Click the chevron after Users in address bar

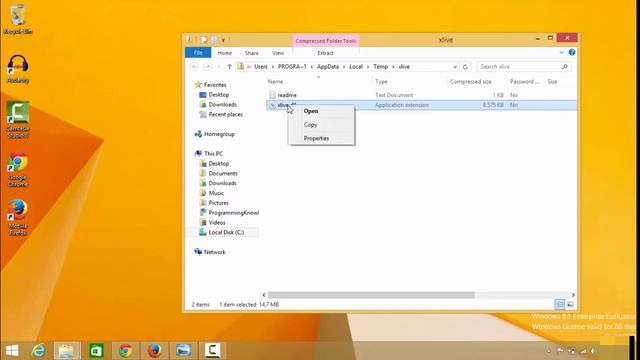pos(273,67)
